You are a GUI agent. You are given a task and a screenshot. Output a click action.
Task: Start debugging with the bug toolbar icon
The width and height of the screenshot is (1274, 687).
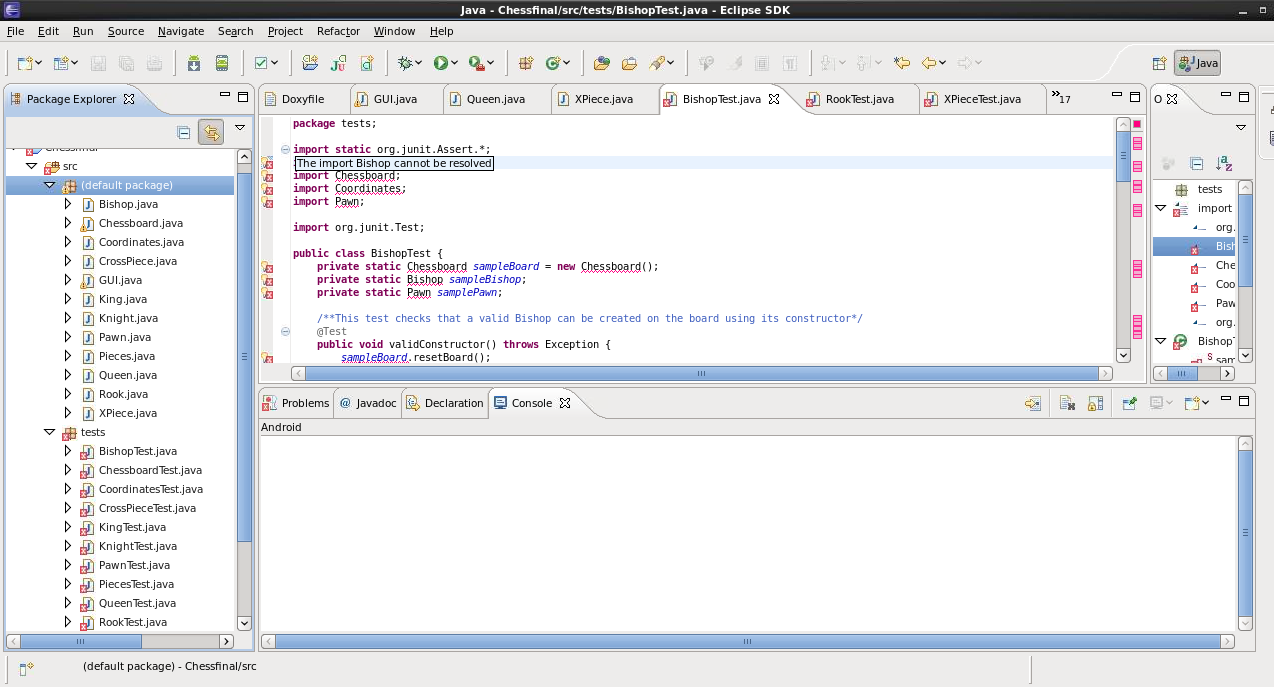(404, 62)
